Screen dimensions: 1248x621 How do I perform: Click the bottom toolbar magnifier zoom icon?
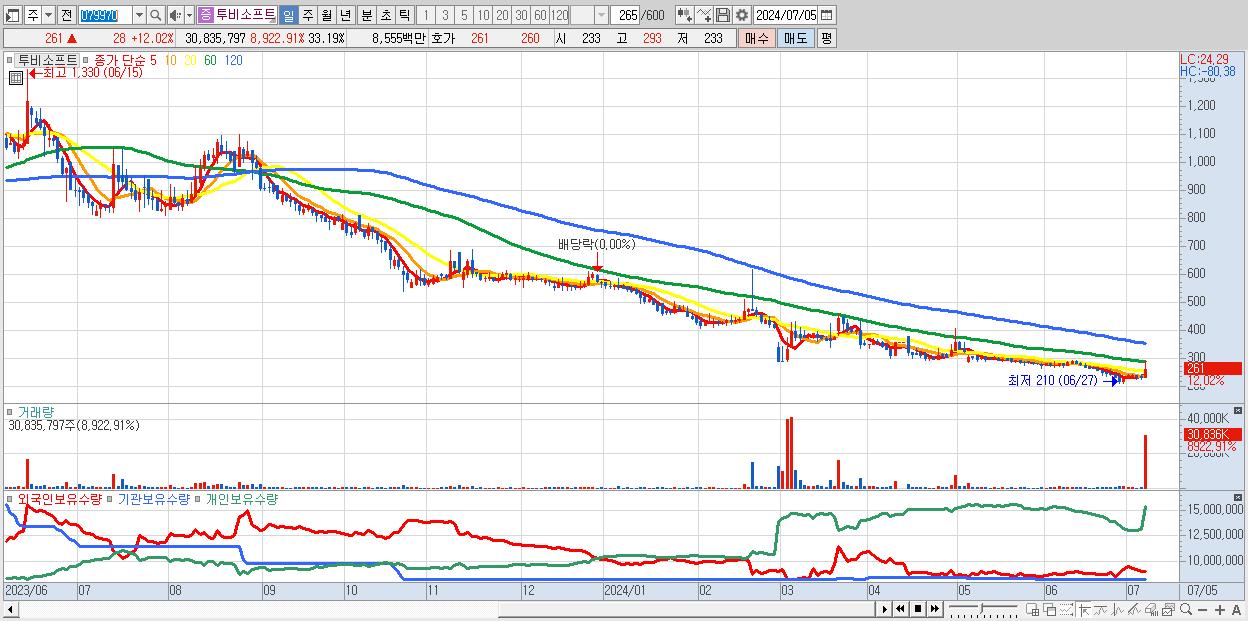[x=1186, y=609]
